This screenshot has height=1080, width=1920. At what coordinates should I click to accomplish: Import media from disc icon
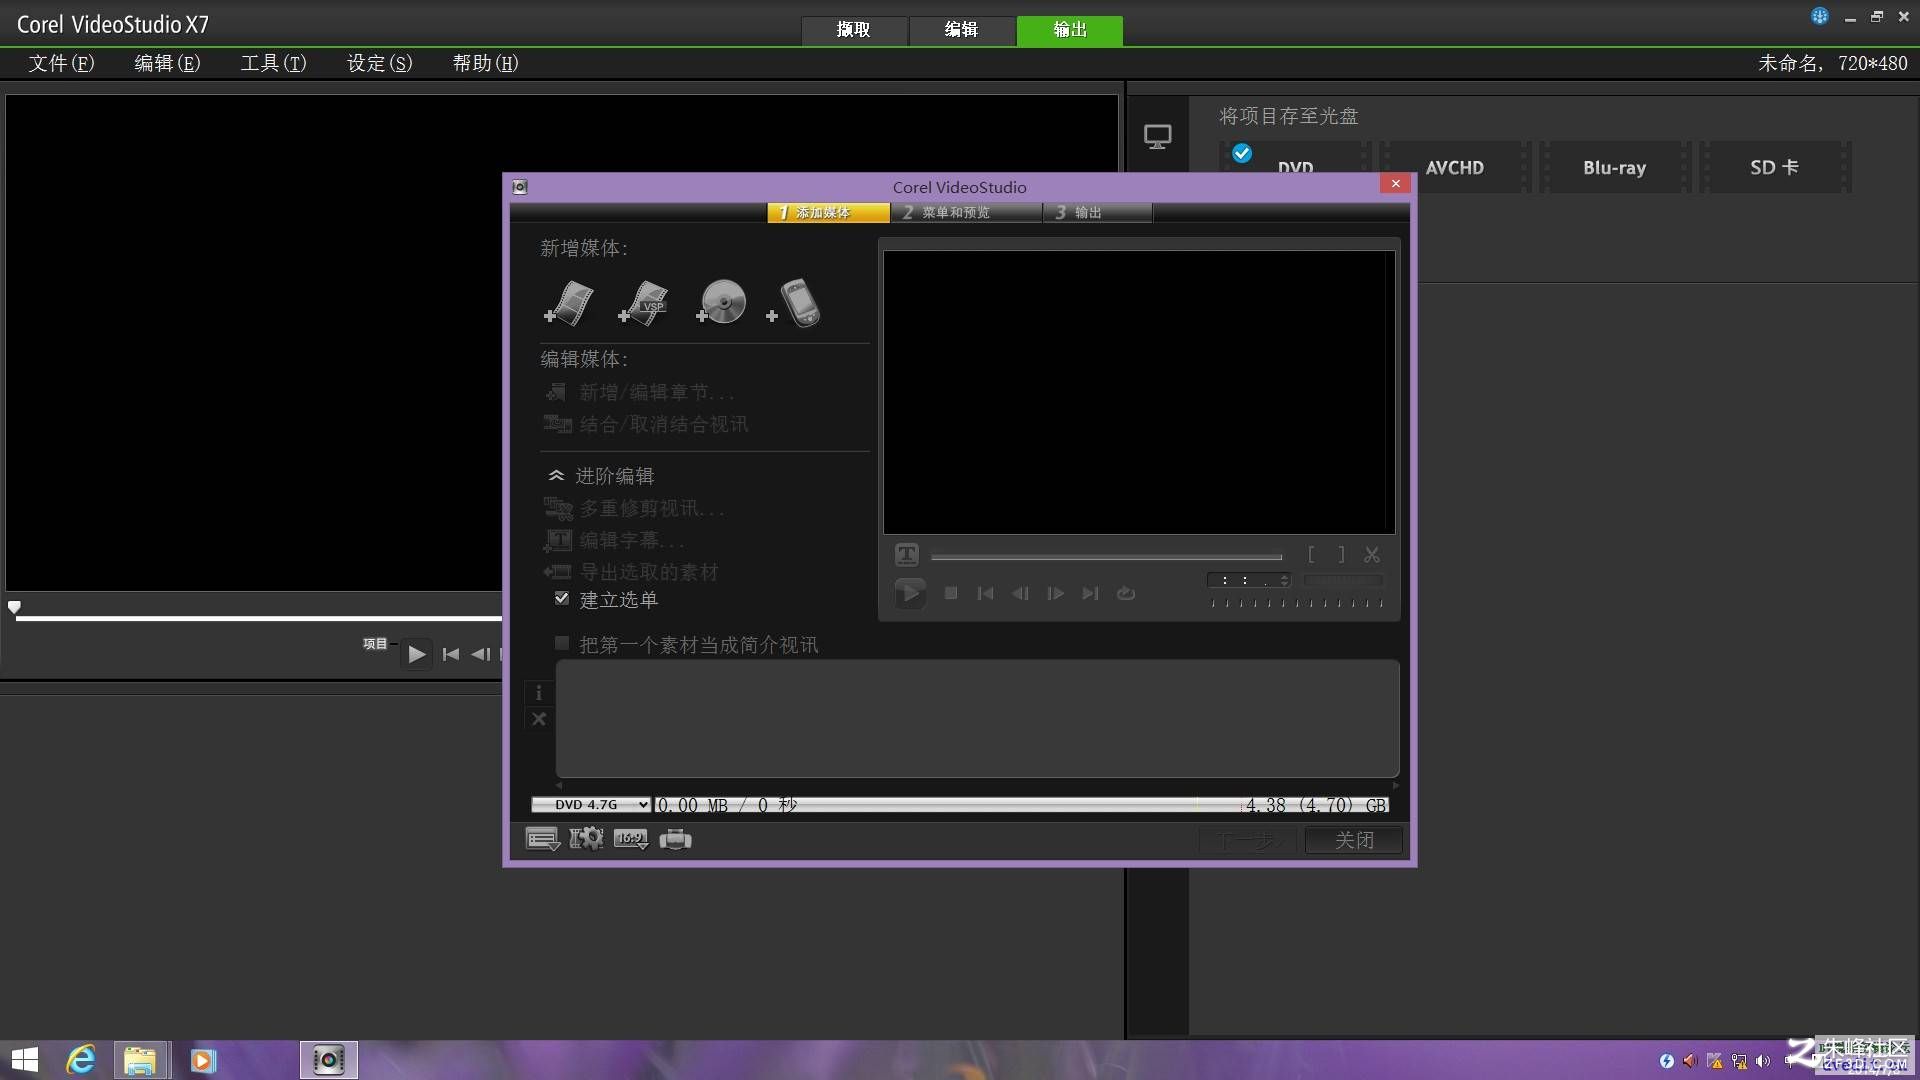[720, 302]
